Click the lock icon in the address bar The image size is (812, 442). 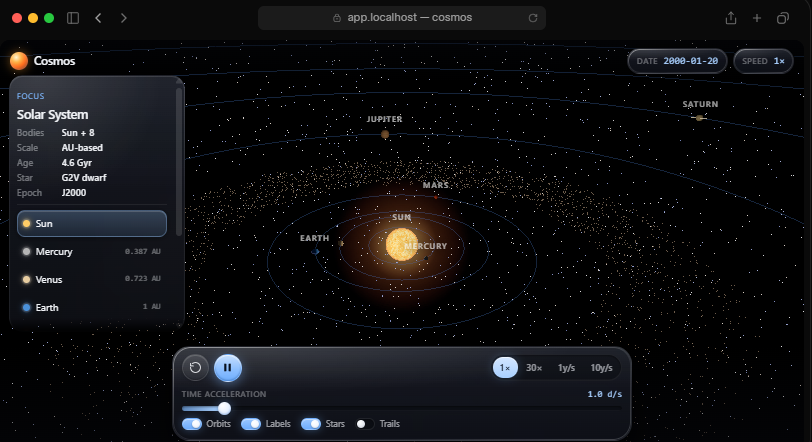[337, 18]
